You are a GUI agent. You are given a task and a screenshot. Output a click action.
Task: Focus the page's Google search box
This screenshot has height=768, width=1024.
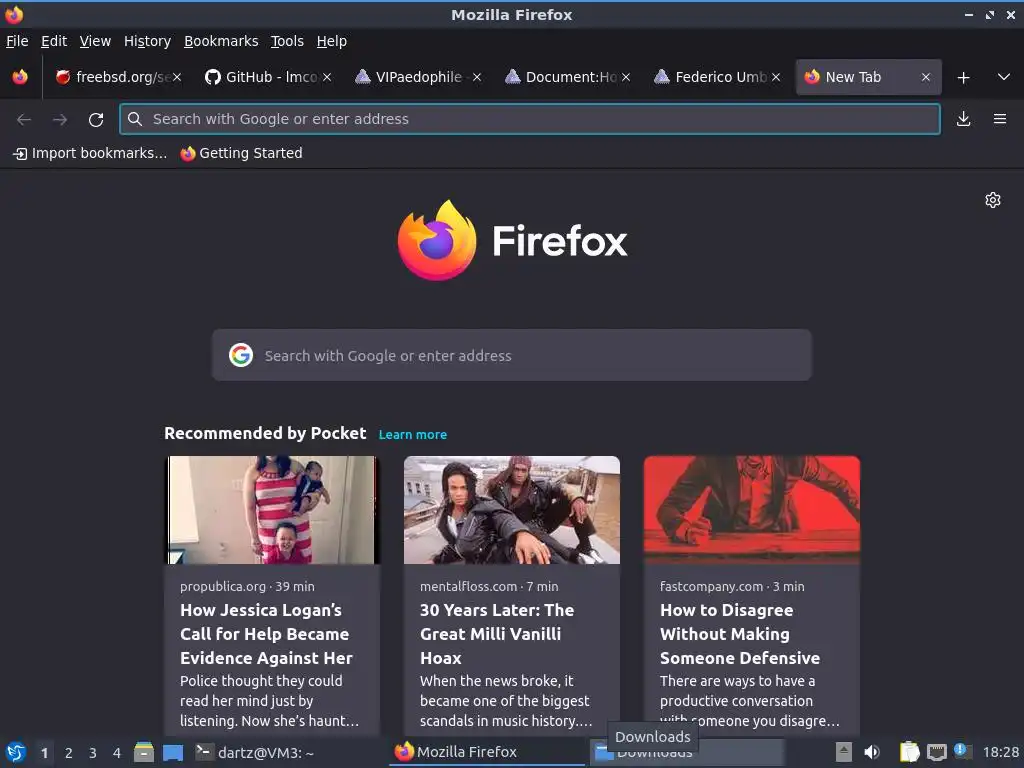coord(511,355)
